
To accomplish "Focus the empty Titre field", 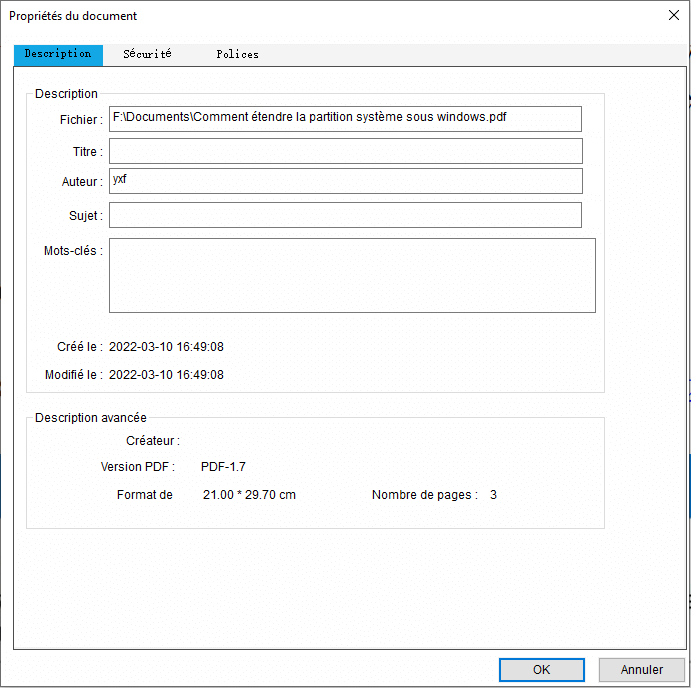I will [345, 151].
